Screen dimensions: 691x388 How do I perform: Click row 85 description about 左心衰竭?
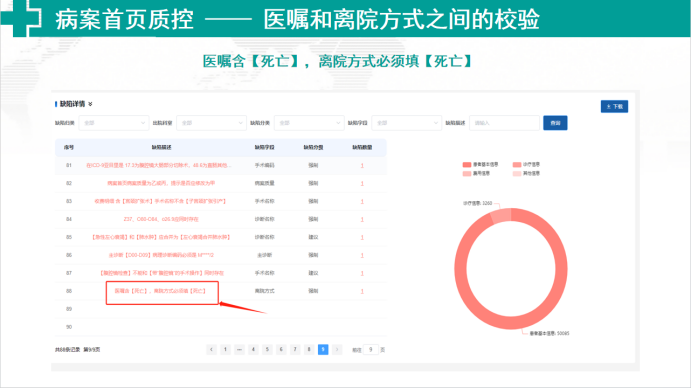tap(161, 237)
